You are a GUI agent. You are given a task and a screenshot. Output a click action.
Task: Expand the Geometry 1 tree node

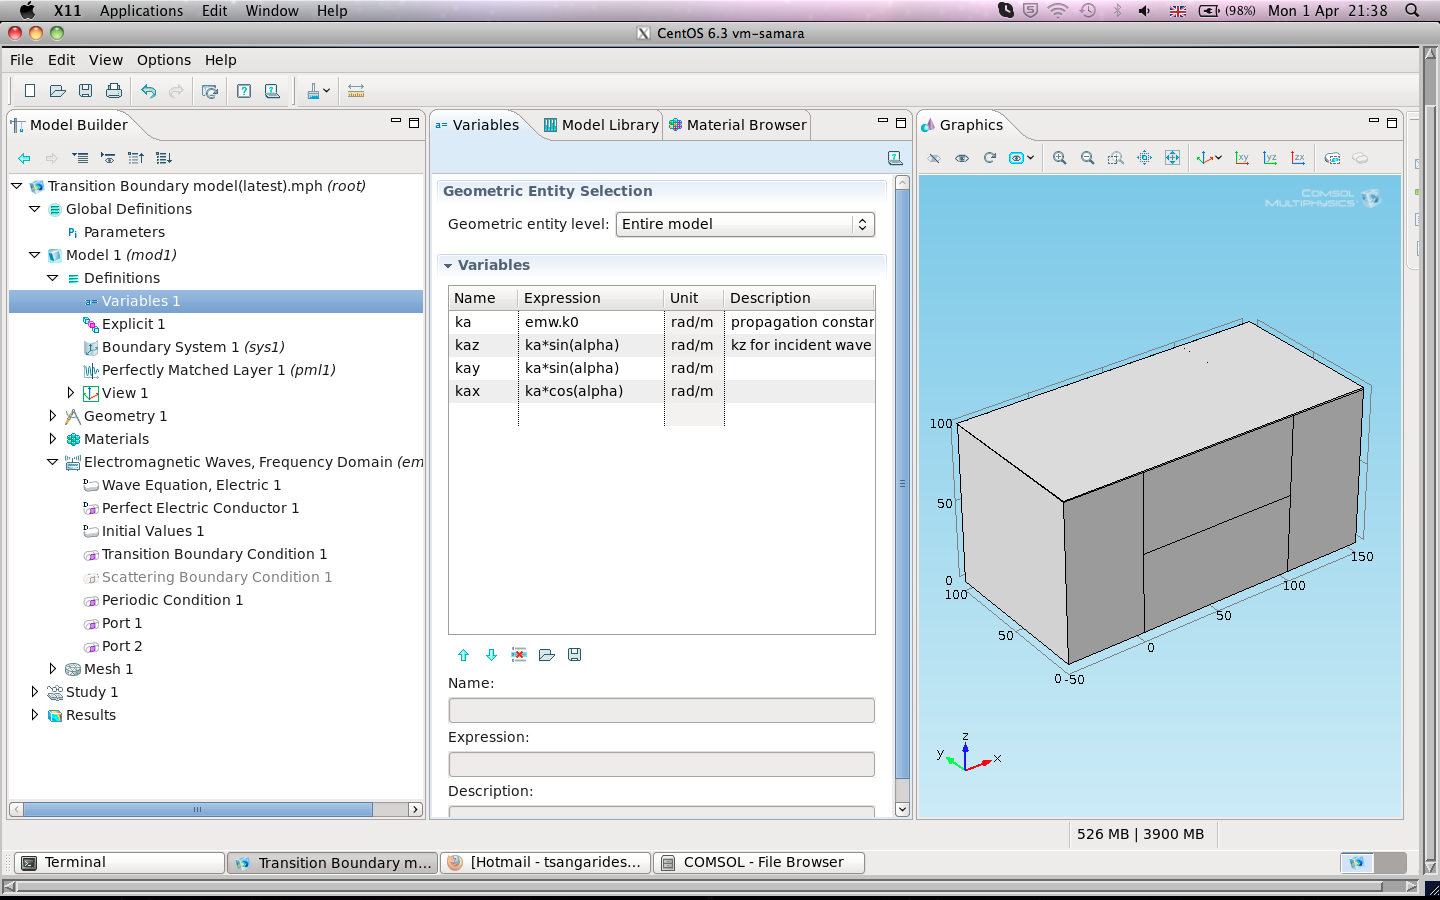(x=53, y=416)
